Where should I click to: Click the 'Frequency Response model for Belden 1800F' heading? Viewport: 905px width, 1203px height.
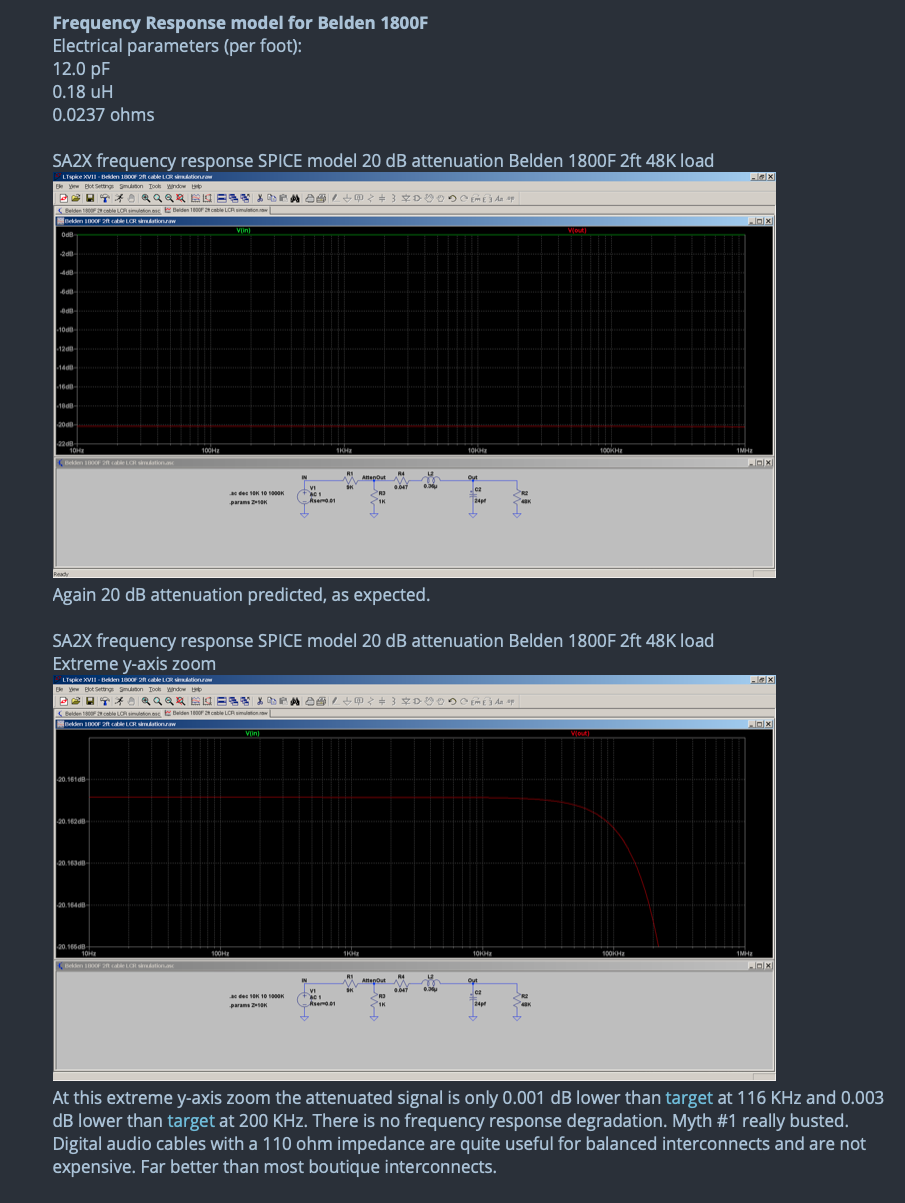coord(240,23)
